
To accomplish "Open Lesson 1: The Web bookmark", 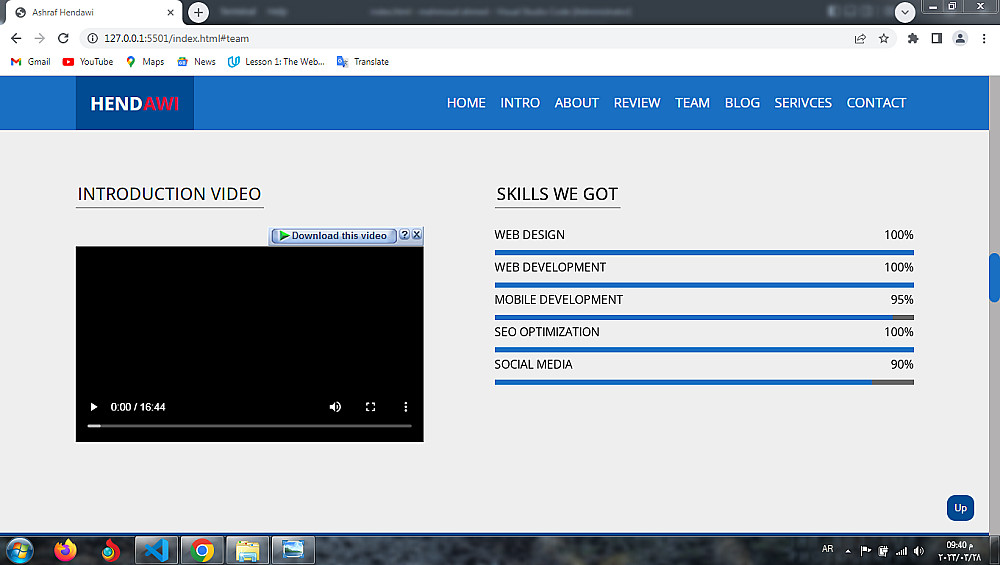I will (x=276, y=62).
